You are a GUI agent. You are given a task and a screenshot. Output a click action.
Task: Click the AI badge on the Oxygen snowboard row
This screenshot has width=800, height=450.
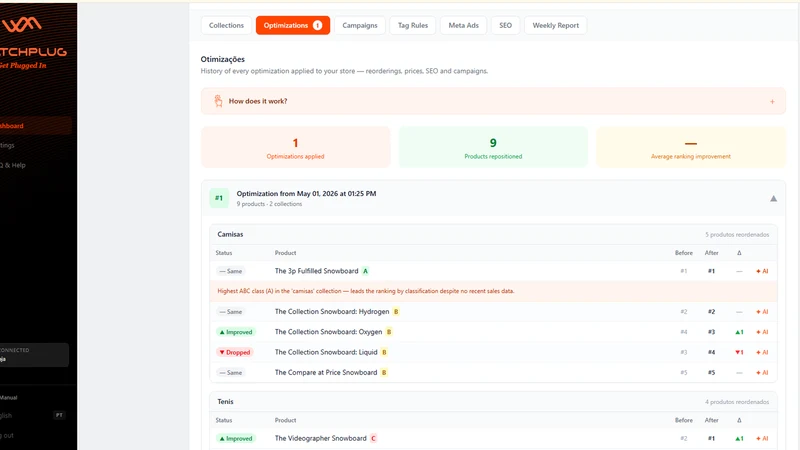[x=762, y=332]
